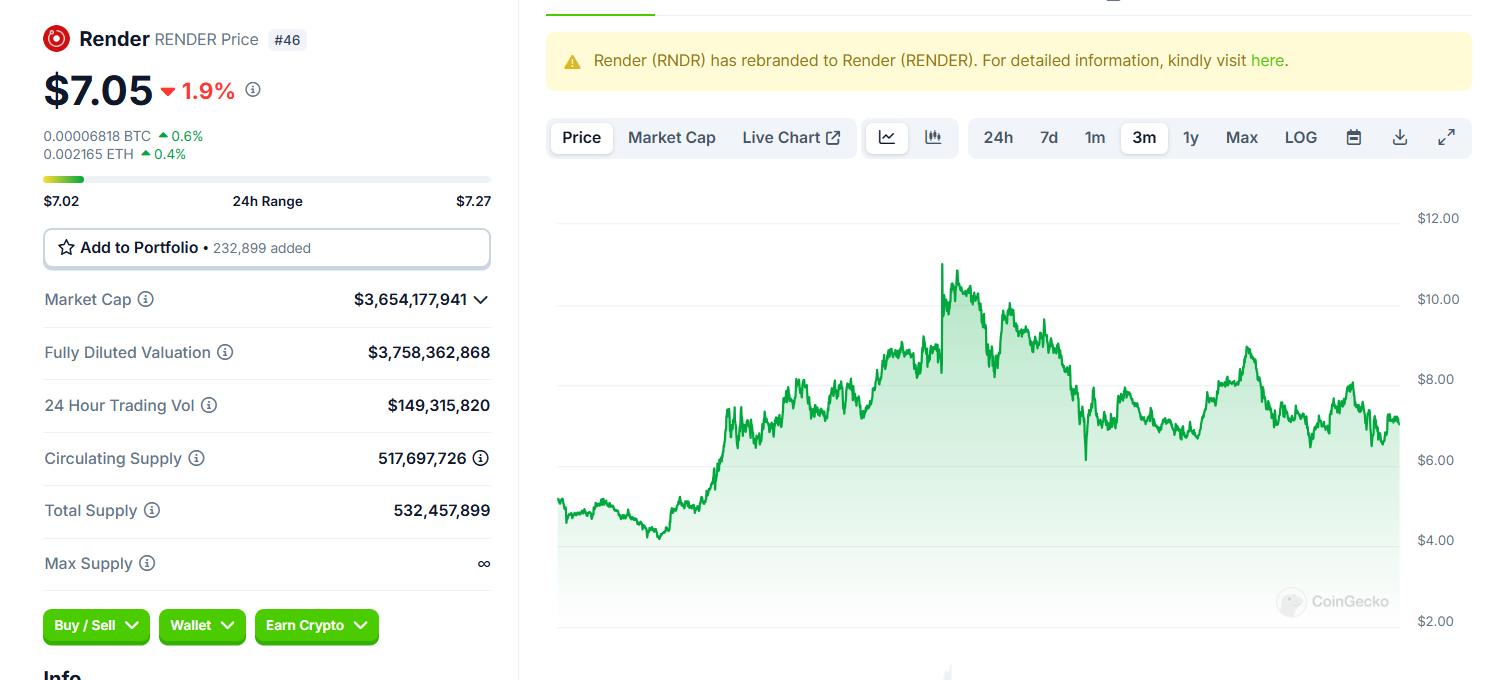Open the calendar date range picker
The image size is (1492, 680).
point(1354,138)
